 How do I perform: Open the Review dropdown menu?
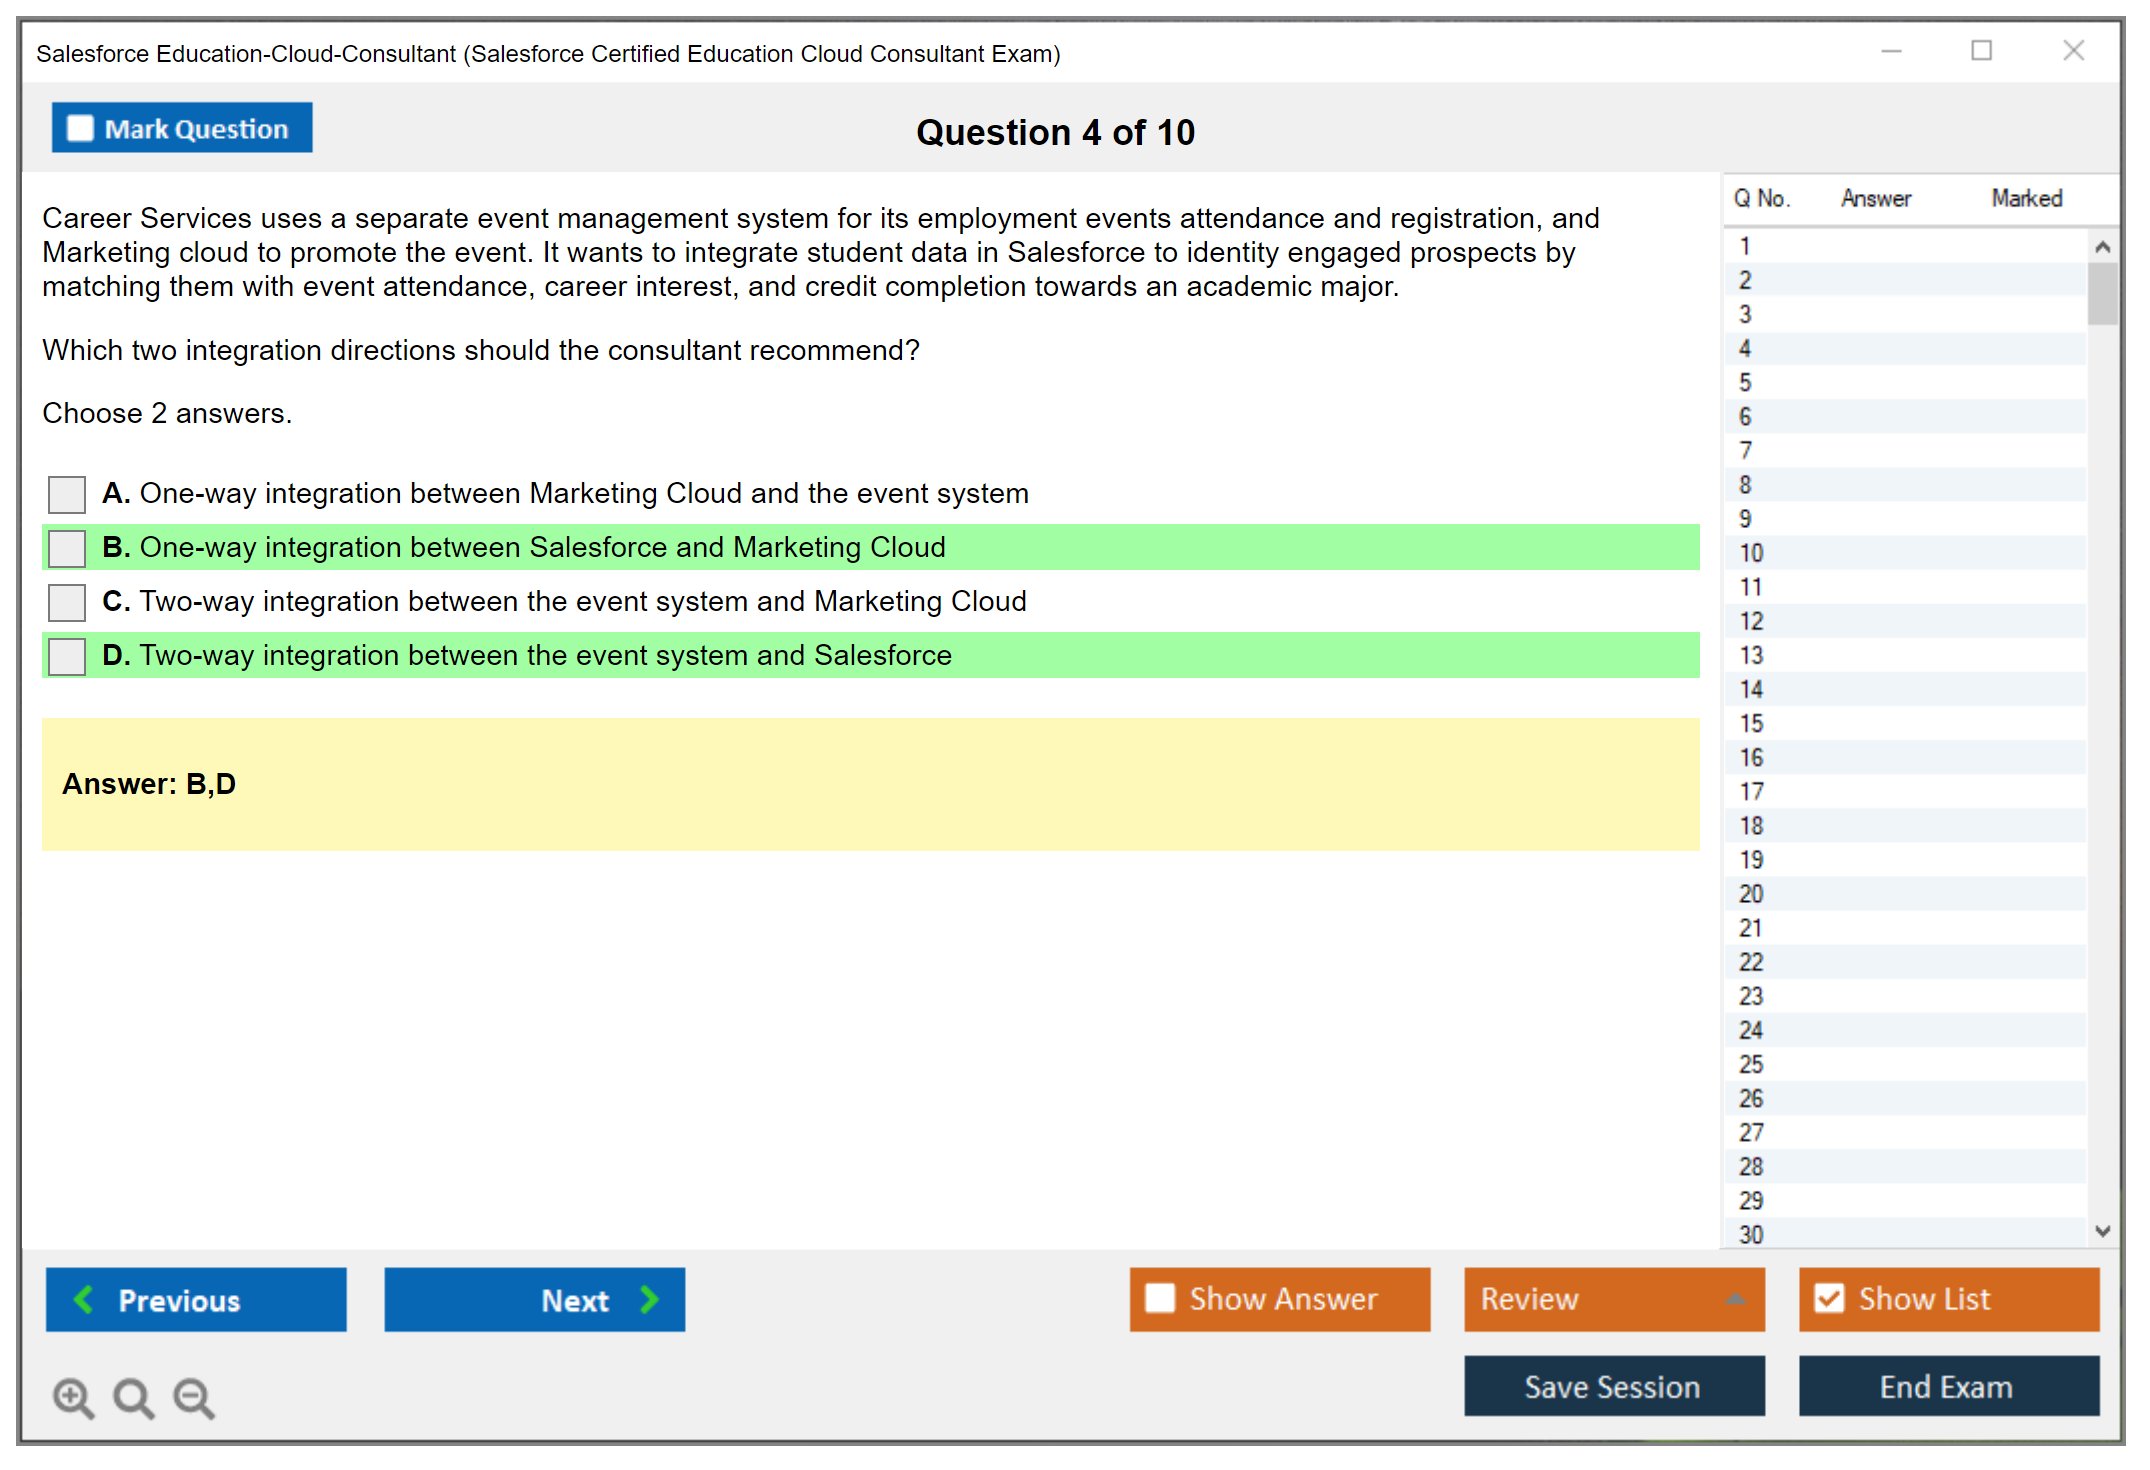click(1613, 1299)
